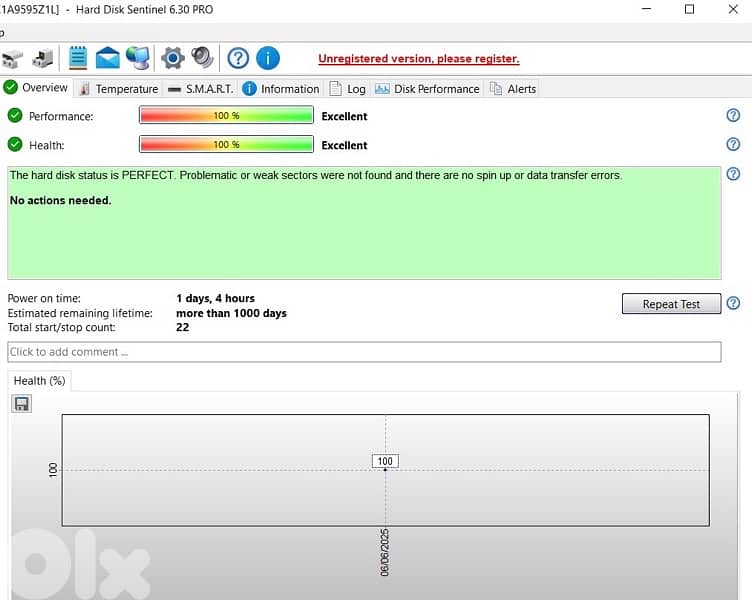The image size is (752, 600).
Task: Click the Repeat Test button
Action: tap(671, 304)
